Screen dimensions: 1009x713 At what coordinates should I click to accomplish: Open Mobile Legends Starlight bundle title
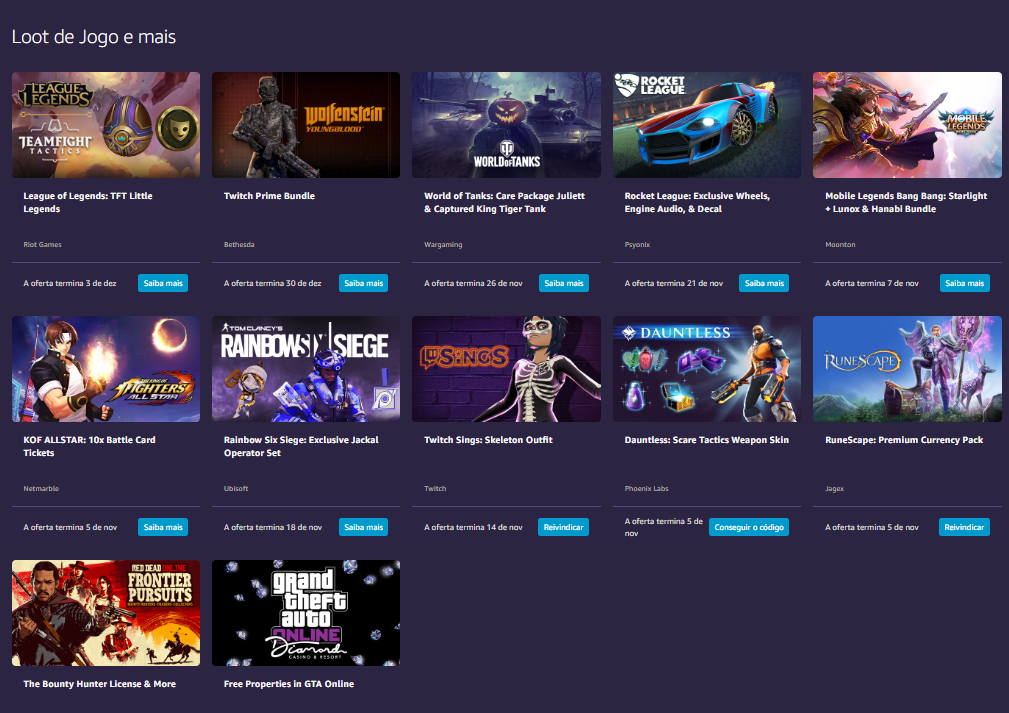coord(906,202)
